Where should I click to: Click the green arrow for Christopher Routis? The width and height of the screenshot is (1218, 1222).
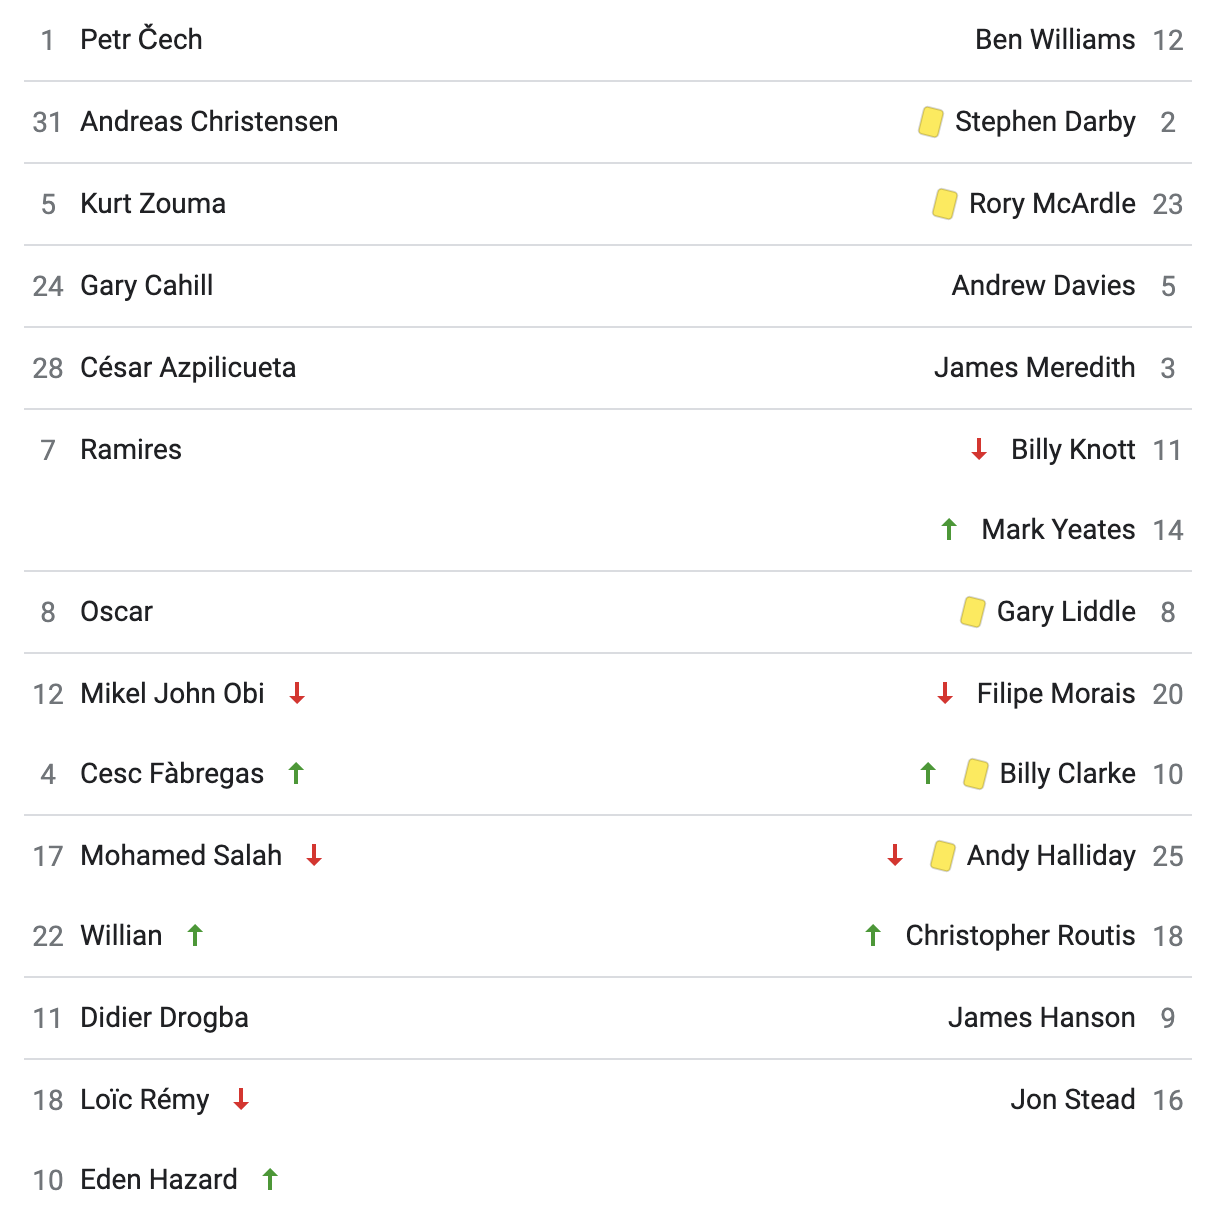click(x=873, y=935)
